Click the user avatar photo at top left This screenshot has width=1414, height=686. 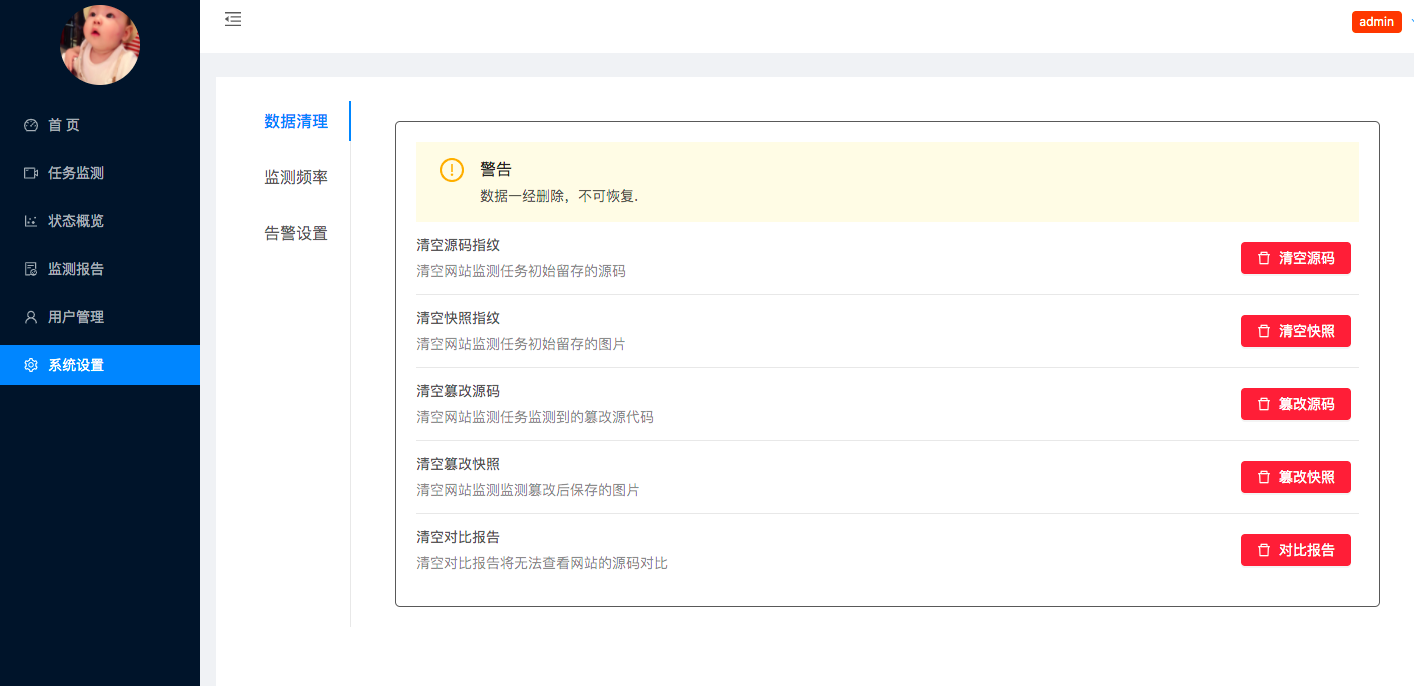coord(100,45)
